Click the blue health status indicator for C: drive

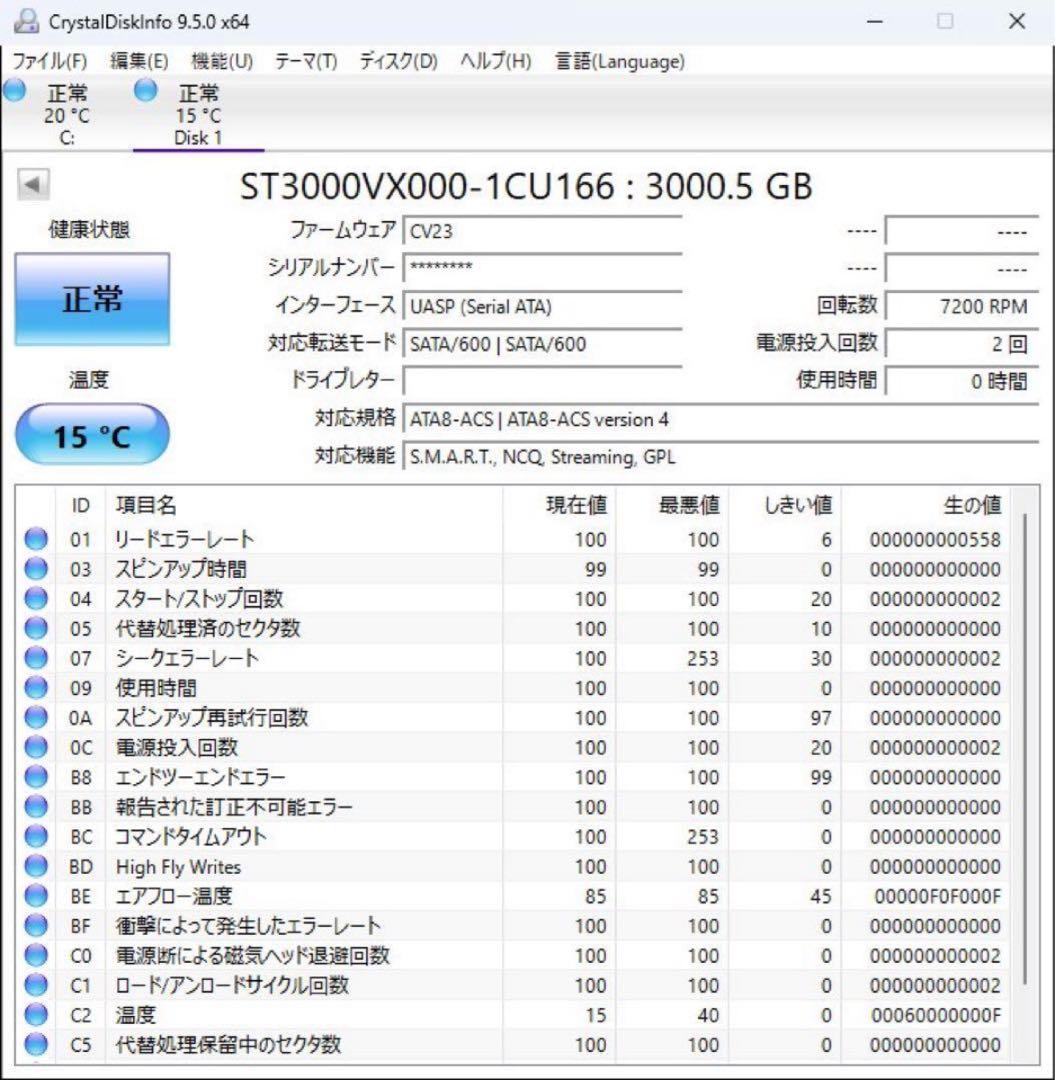click(13, 90)
